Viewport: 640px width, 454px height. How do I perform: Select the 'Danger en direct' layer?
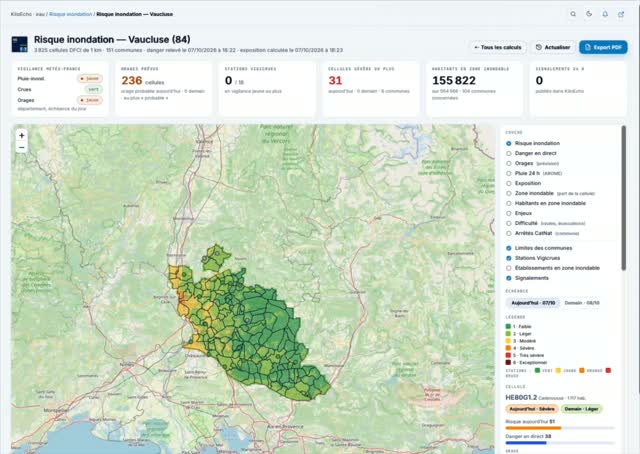(x=509, y=154)
